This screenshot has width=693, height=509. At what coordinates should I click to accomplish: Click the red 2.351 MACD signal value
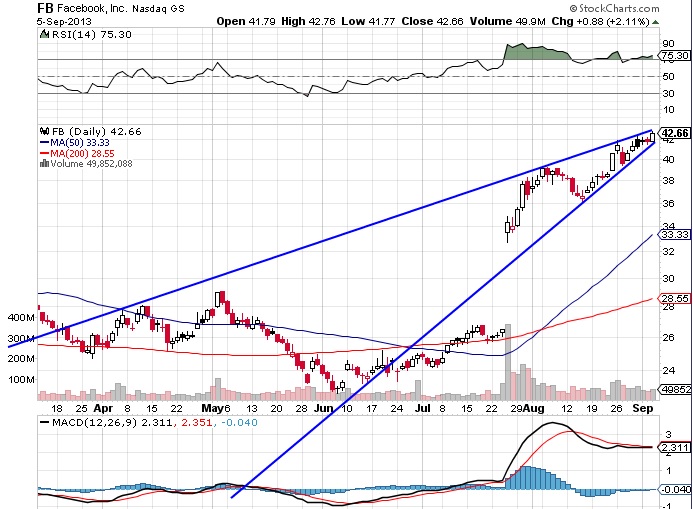[195, 422]
